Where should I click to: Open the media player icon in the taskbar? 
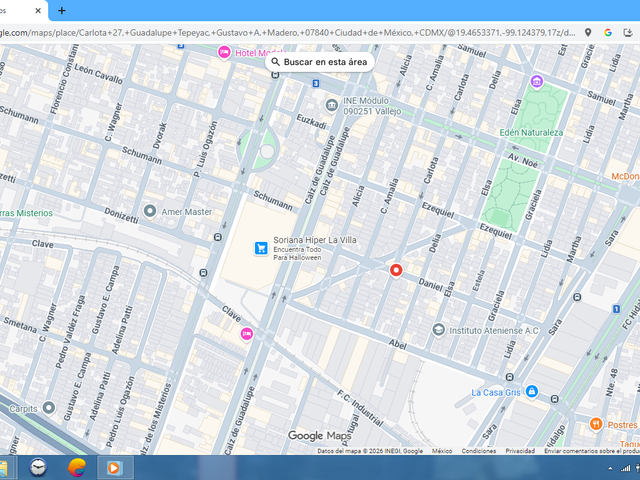coord(114,467)
